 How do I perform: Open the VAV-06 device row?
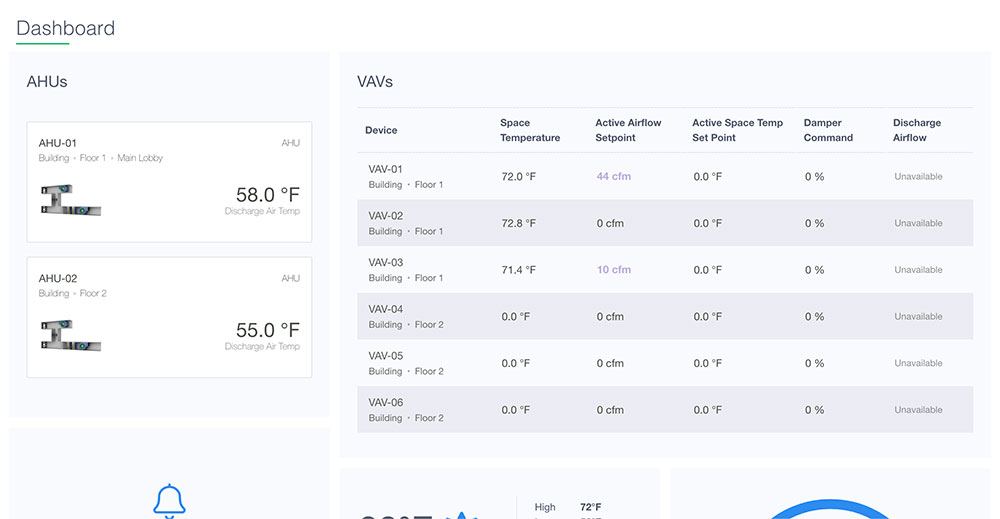665,409
